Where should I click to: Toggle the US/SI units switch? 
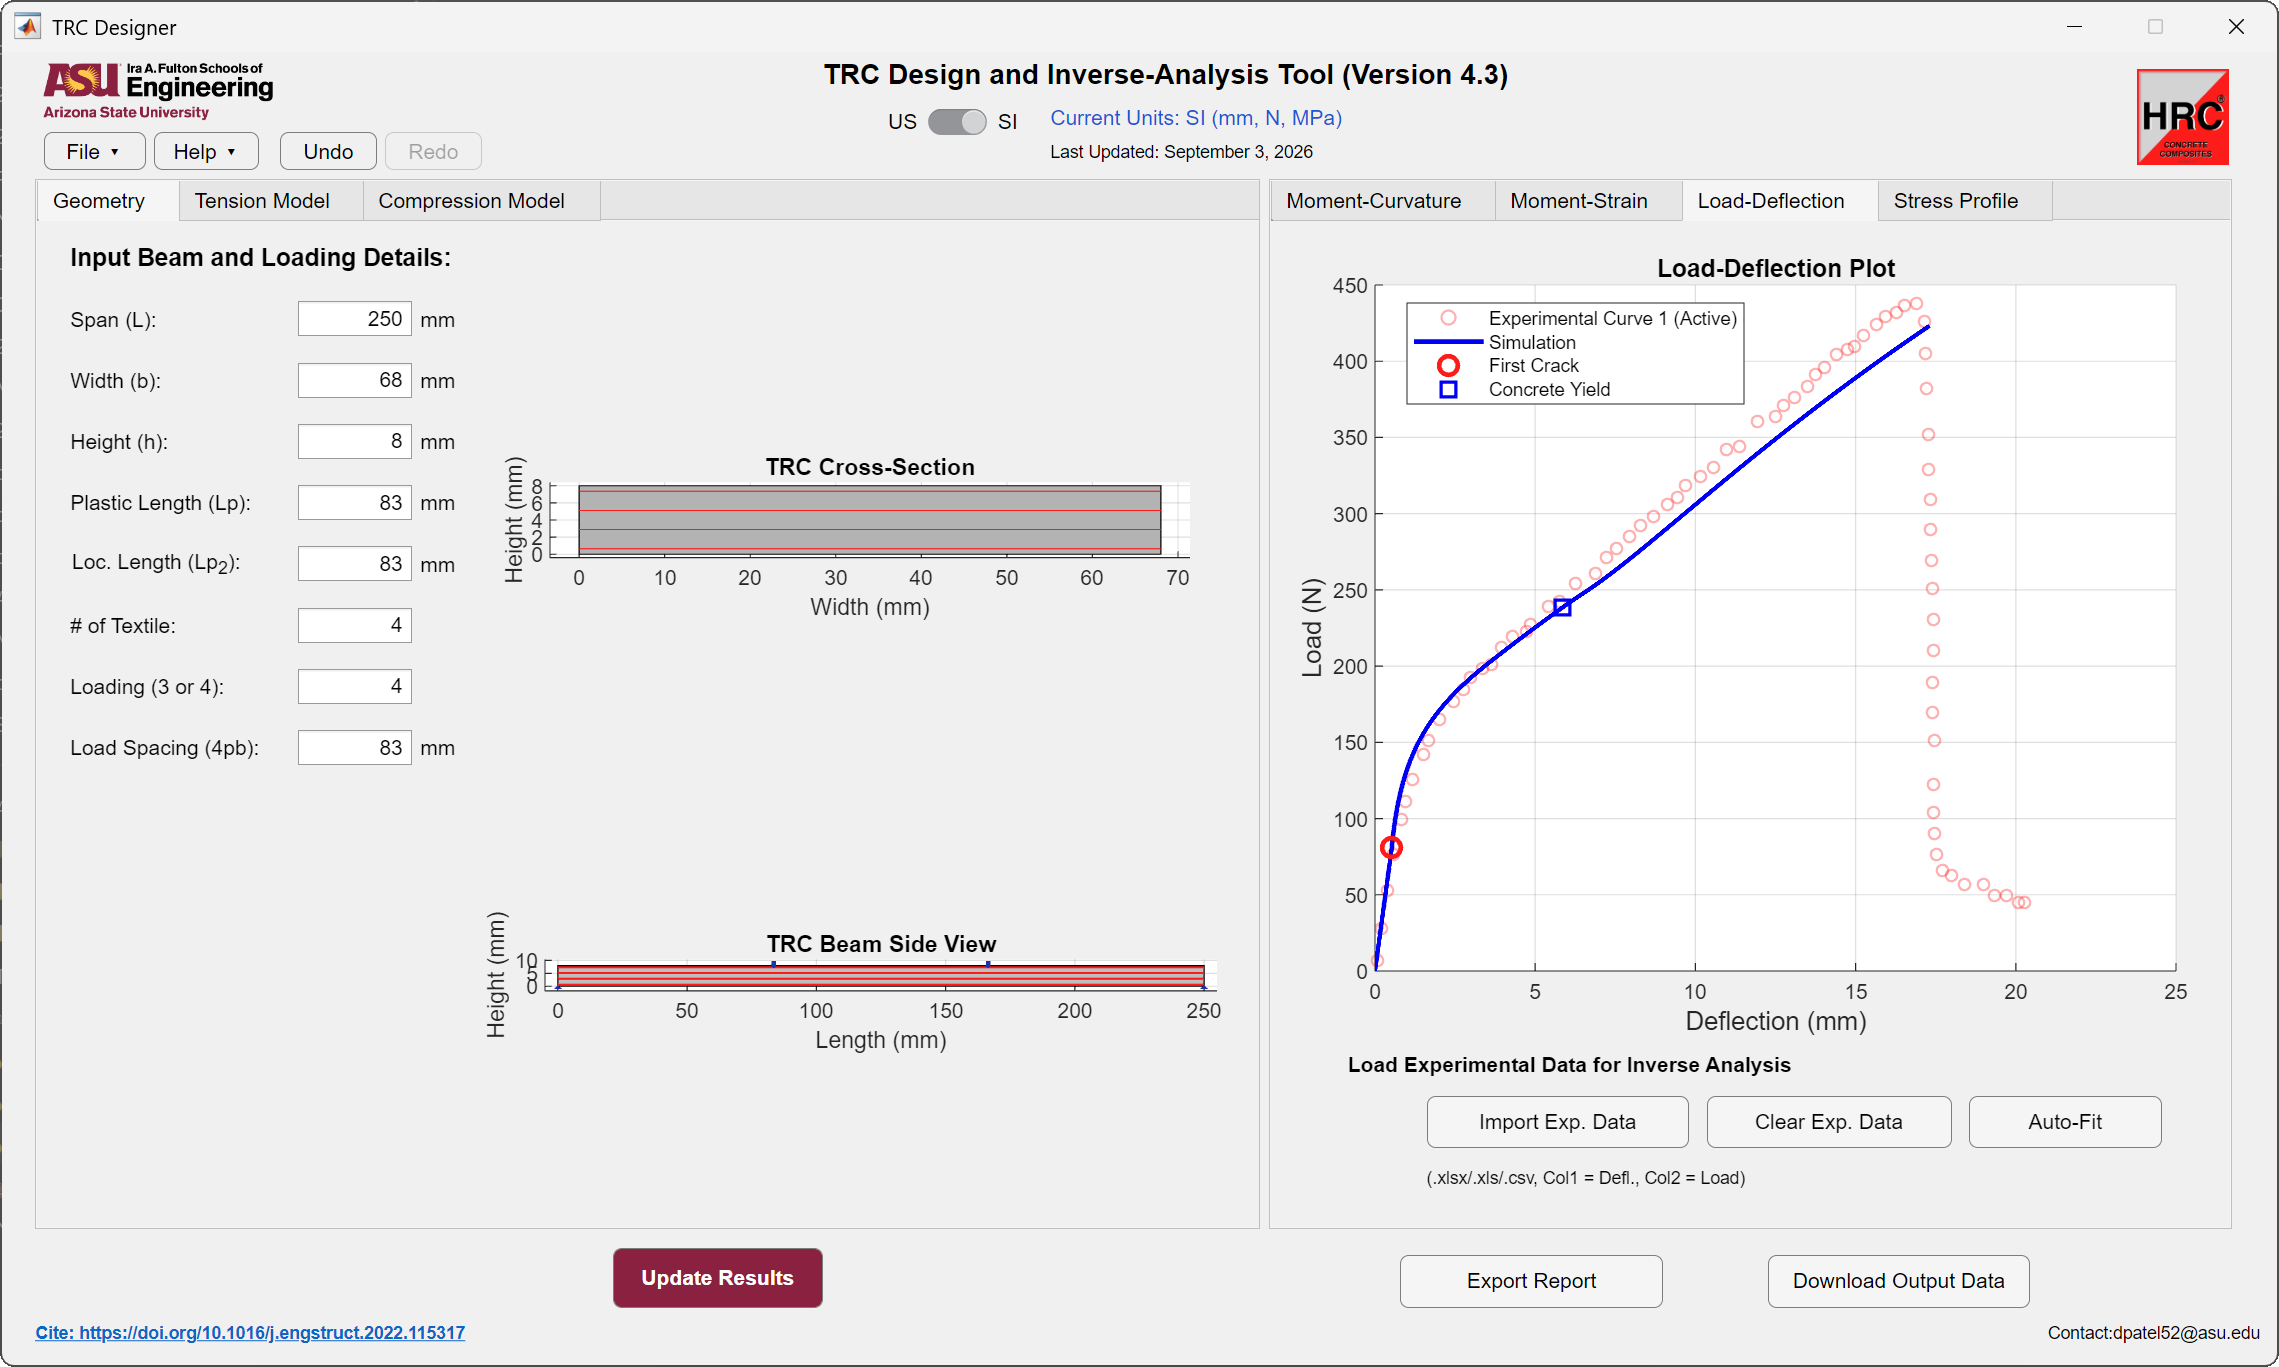coord(957,122)
